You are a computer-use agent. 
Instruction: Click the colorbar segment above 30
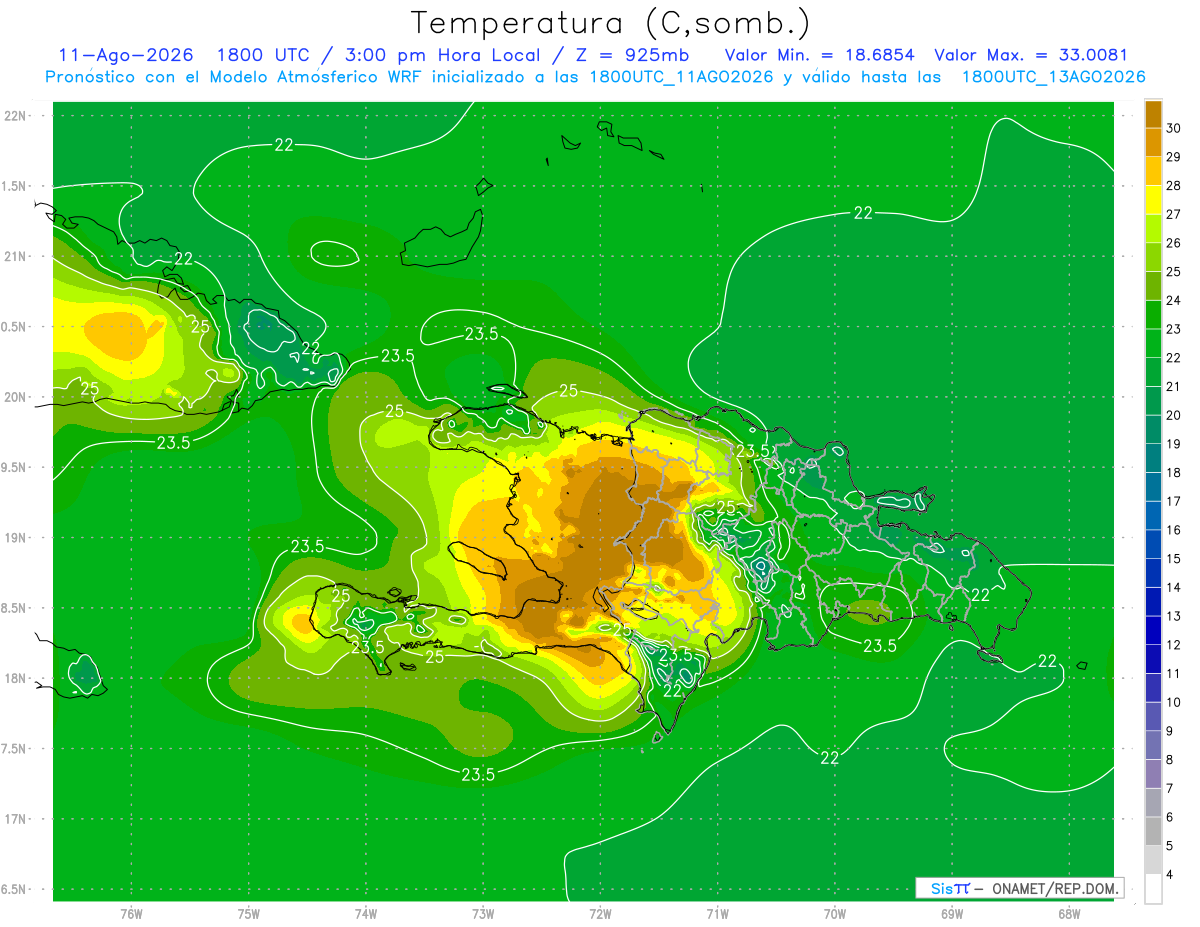coord(1153,114)
